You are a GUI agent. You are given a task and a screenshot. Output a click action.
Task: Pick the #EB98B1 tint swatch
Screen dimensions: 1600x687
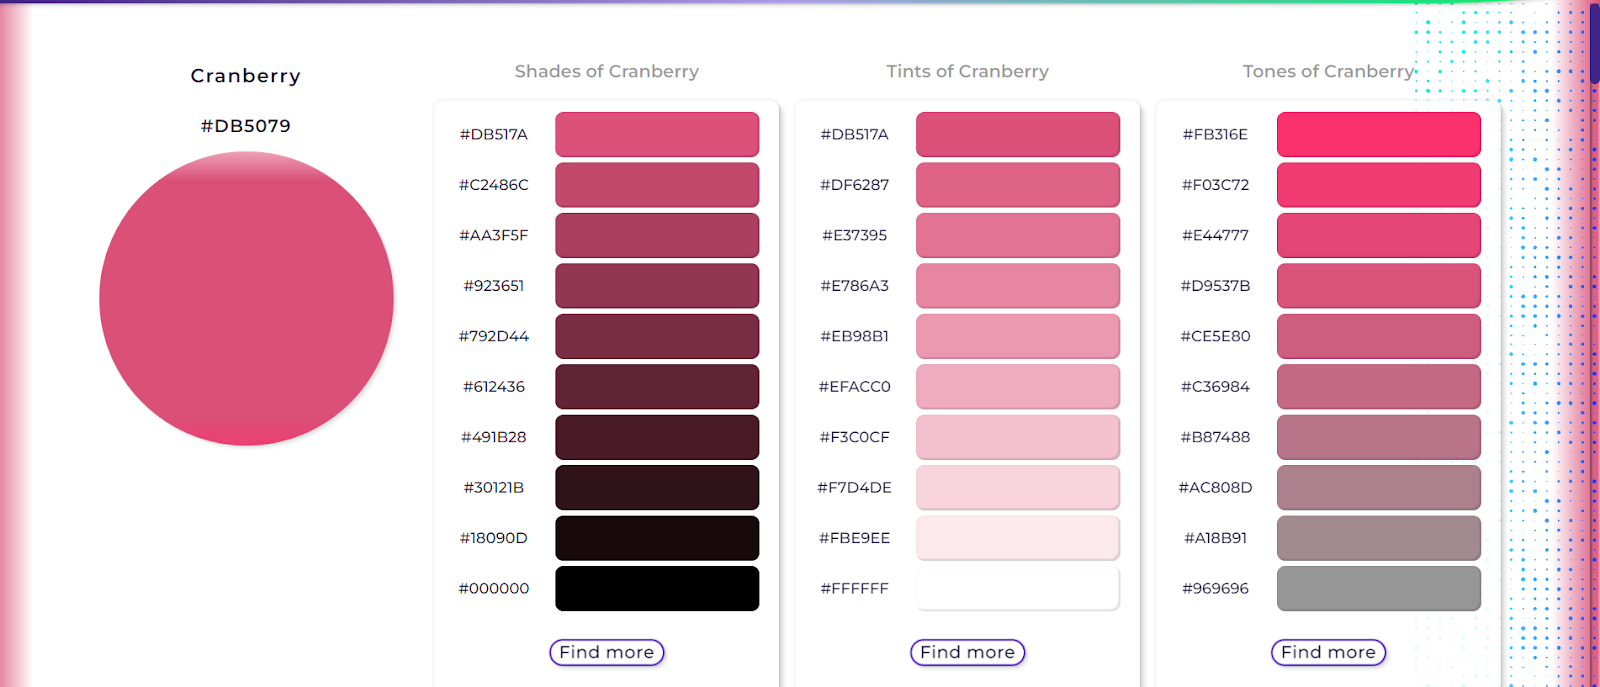pyautogui.click(x=1018, y=336)
